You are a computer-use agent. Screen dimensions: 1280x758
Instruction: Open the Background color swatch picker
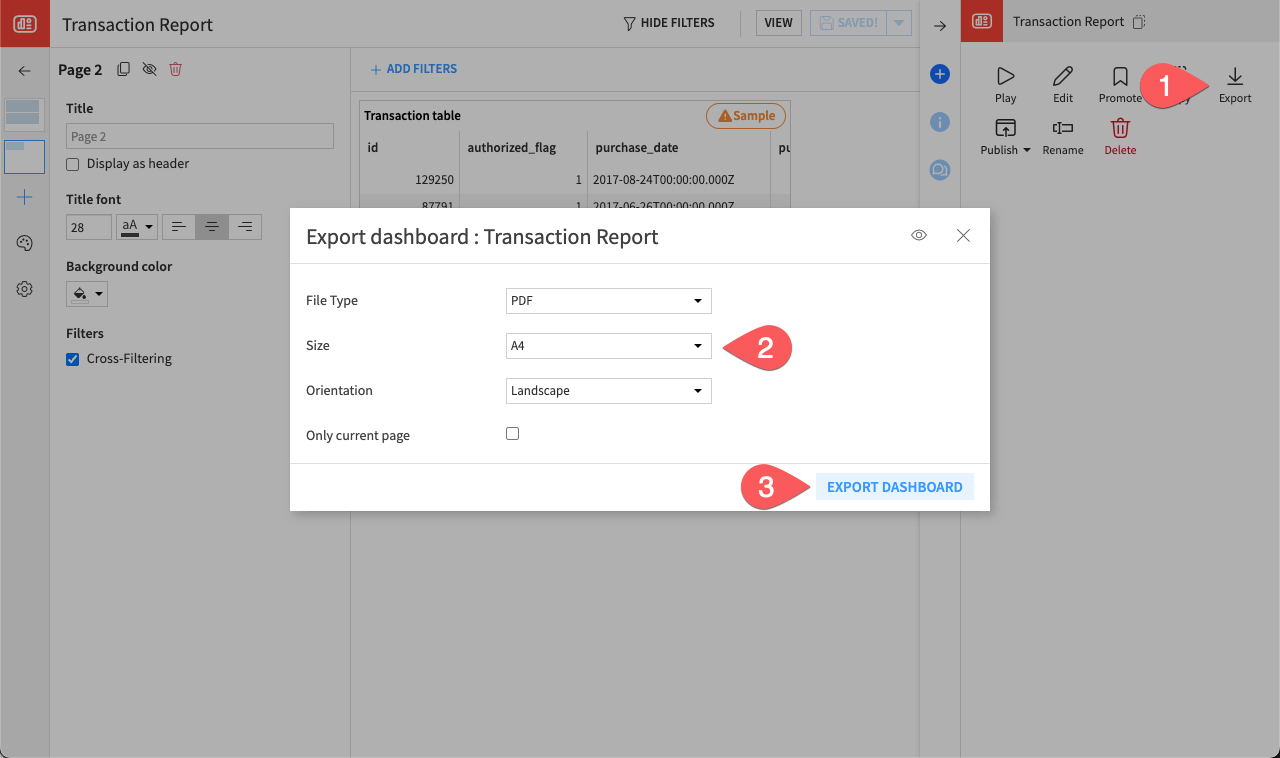click(86, 293)
